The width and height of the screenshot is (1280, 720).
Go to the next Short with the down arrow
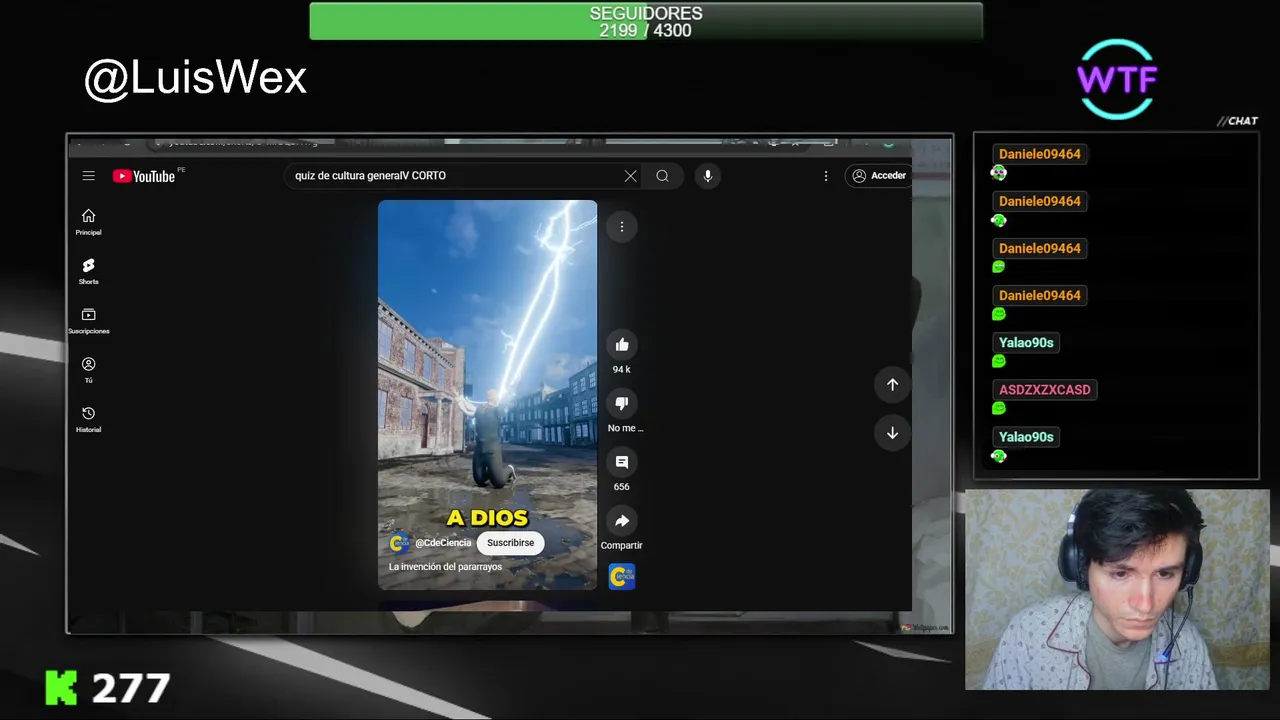pyautogui.click(x=892, y=433)
